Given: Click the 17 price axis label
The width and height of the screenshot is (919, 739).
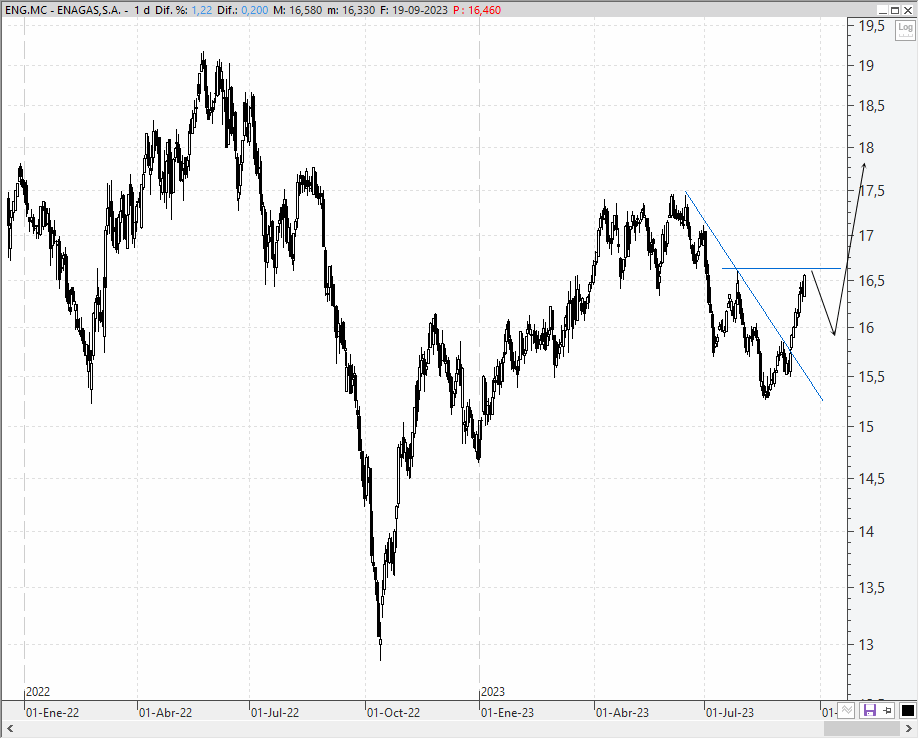Looking at the screenshot, I should (866, 236).
